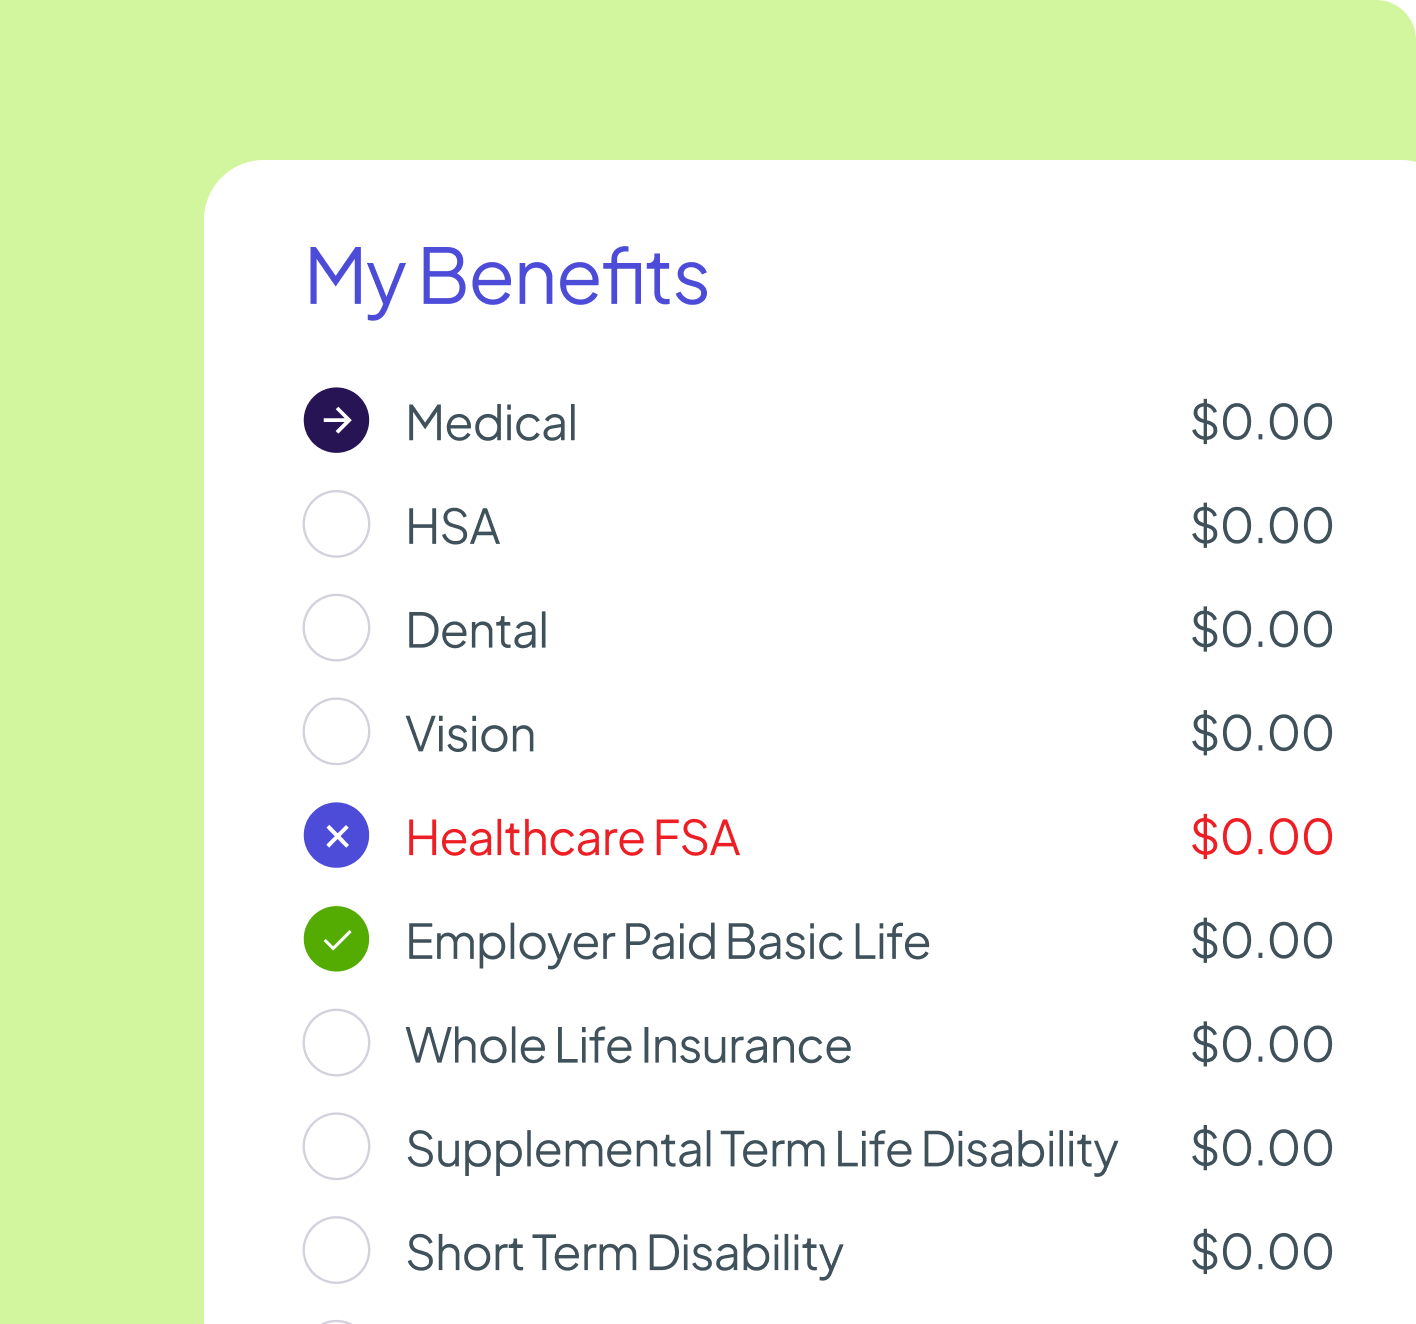Click the red $0.00 Healthcare FSA amount
Viewport: 1416px width, 1324px height.
click(x=1261, y=837)
